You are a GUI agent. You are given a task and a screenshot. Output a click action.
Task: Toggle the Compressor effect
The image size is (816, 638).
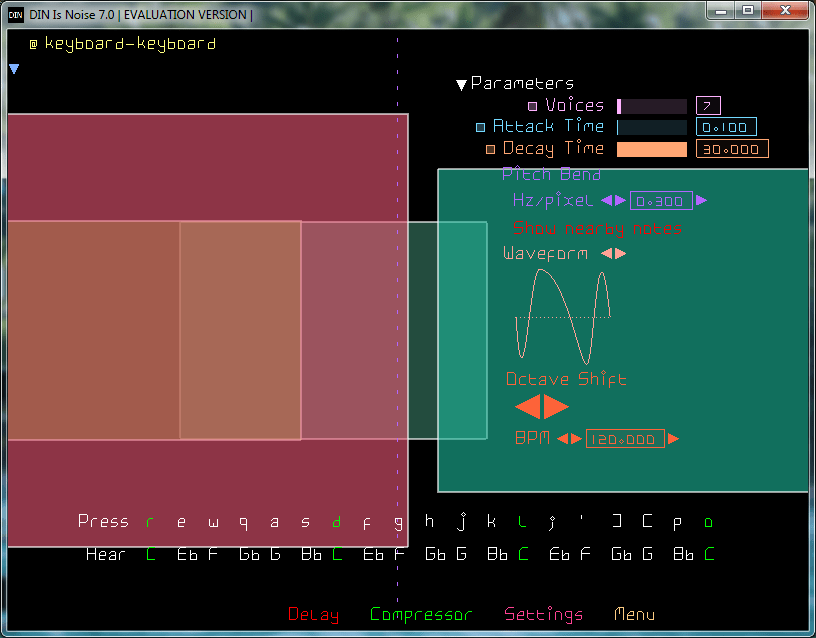420,614
